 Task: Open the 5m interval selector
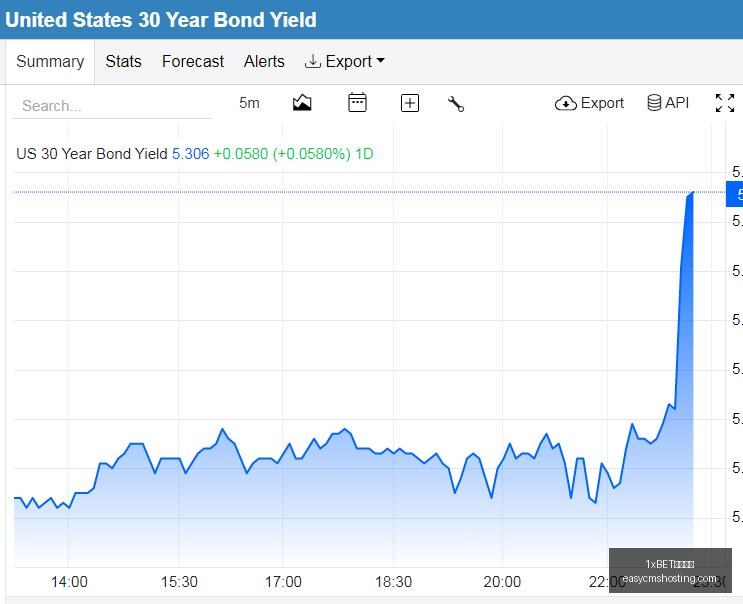click(249, 103)
